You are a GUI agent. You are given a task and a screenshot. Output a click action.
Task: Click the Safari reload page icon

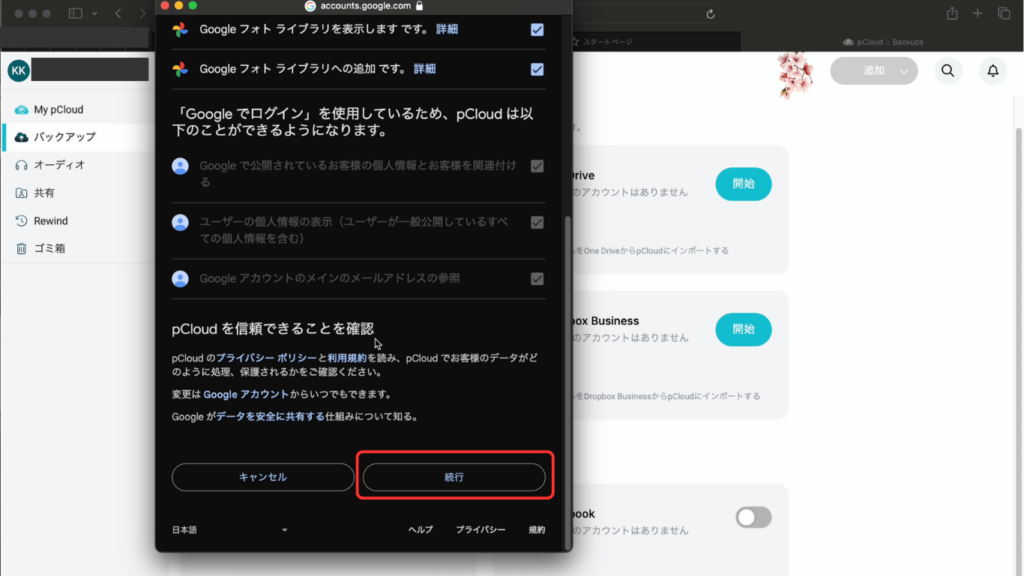711,14
